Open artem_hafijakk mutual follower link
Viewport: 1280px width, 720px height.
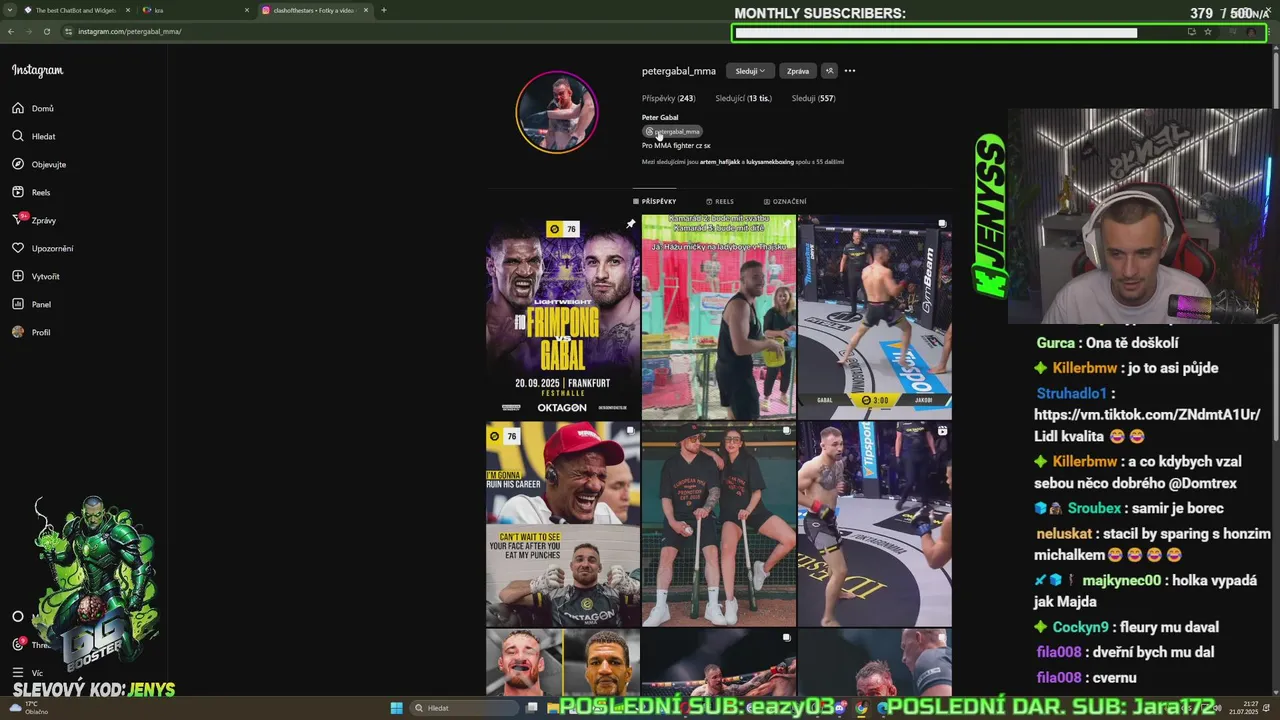720,161
